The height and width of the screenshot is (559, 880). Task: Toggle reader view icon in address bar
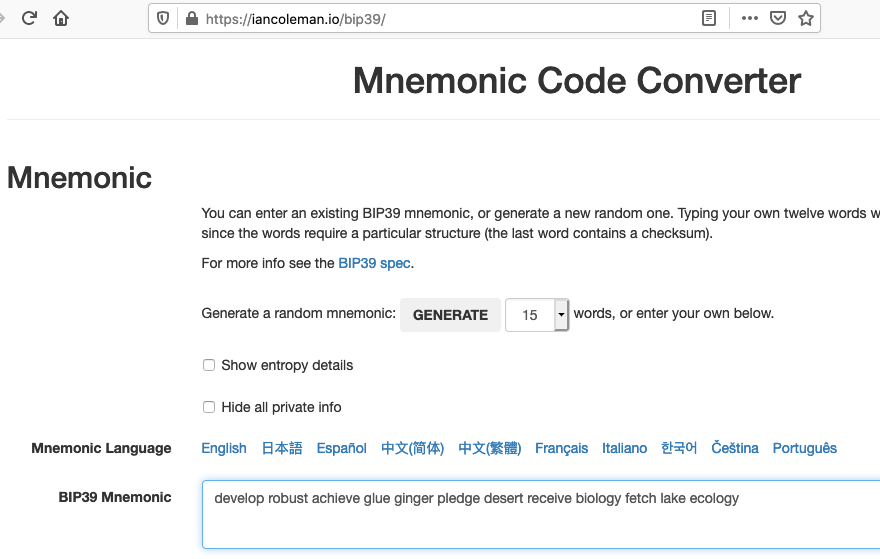(709, 19)
